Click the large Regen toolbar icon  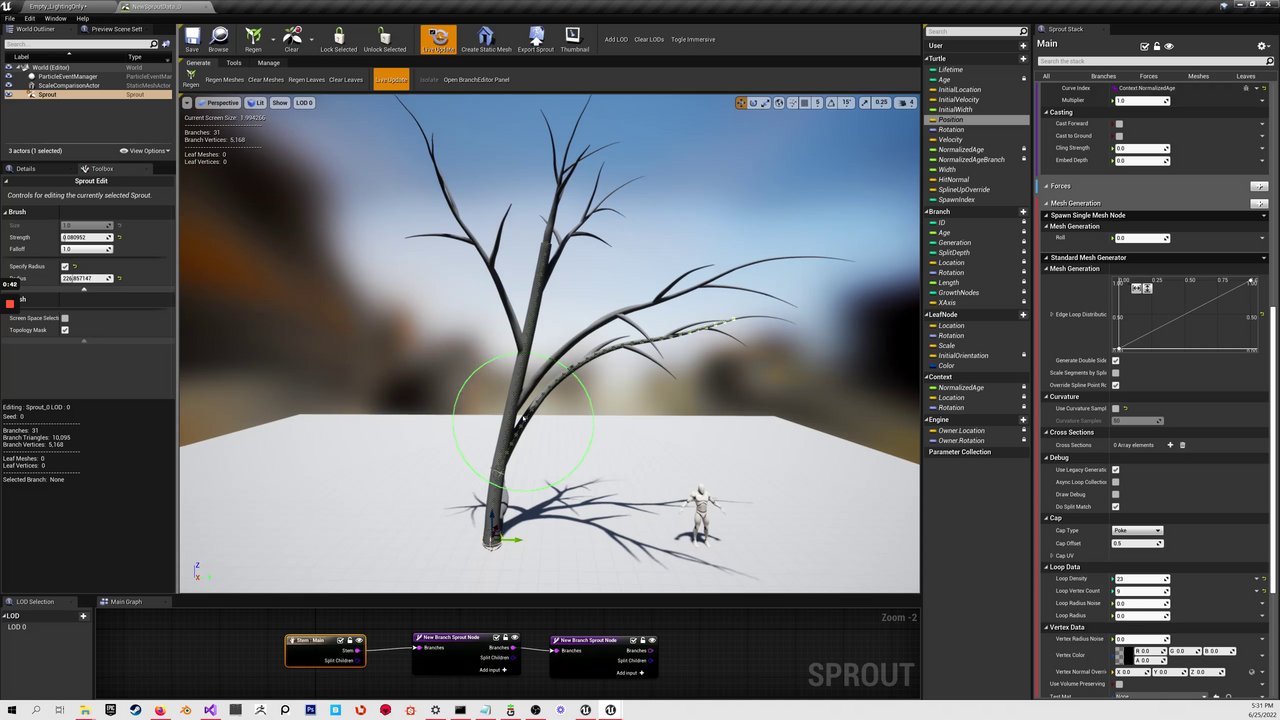tap(254, 38)
